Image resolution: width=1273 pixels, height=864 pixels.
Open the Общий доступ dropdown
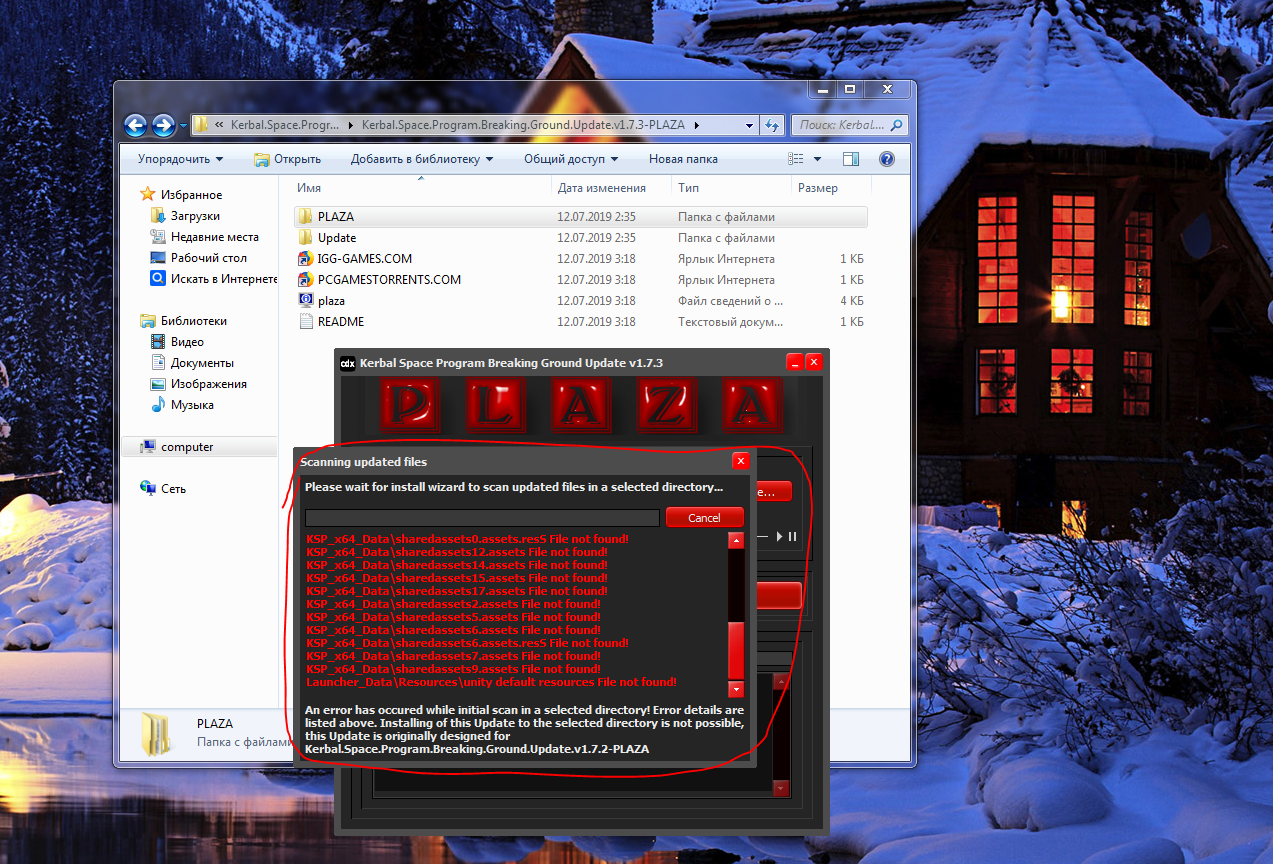coord(571,159)
